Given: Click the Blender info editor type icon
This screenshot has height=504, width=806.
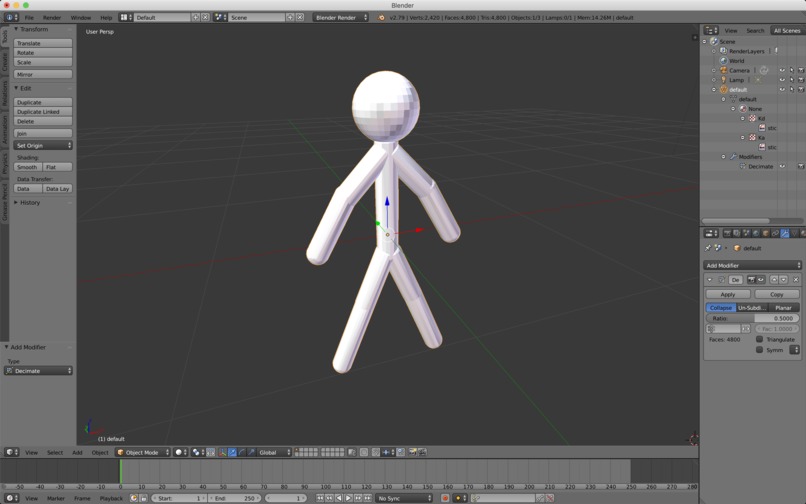Looking at the screenshot, I should [11, 17].
